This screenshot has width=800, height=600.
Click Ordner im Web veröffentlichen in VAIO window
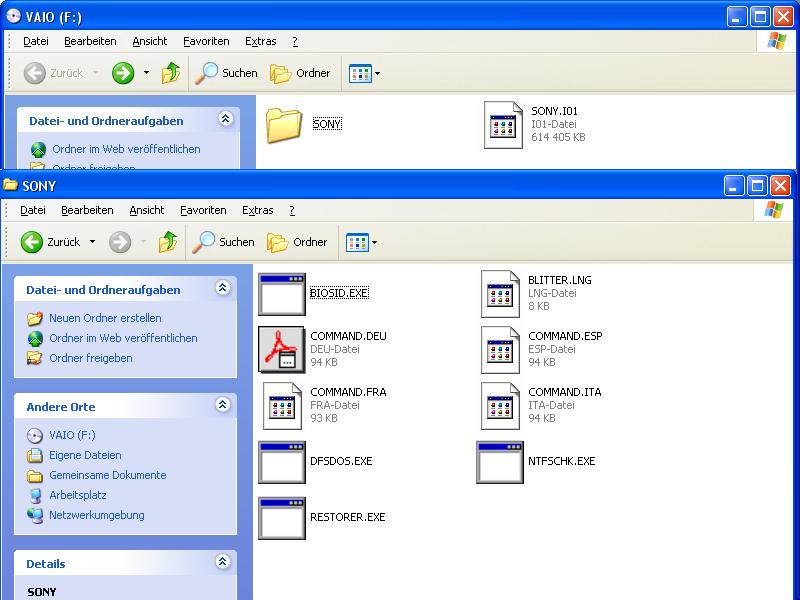point(126,149)
